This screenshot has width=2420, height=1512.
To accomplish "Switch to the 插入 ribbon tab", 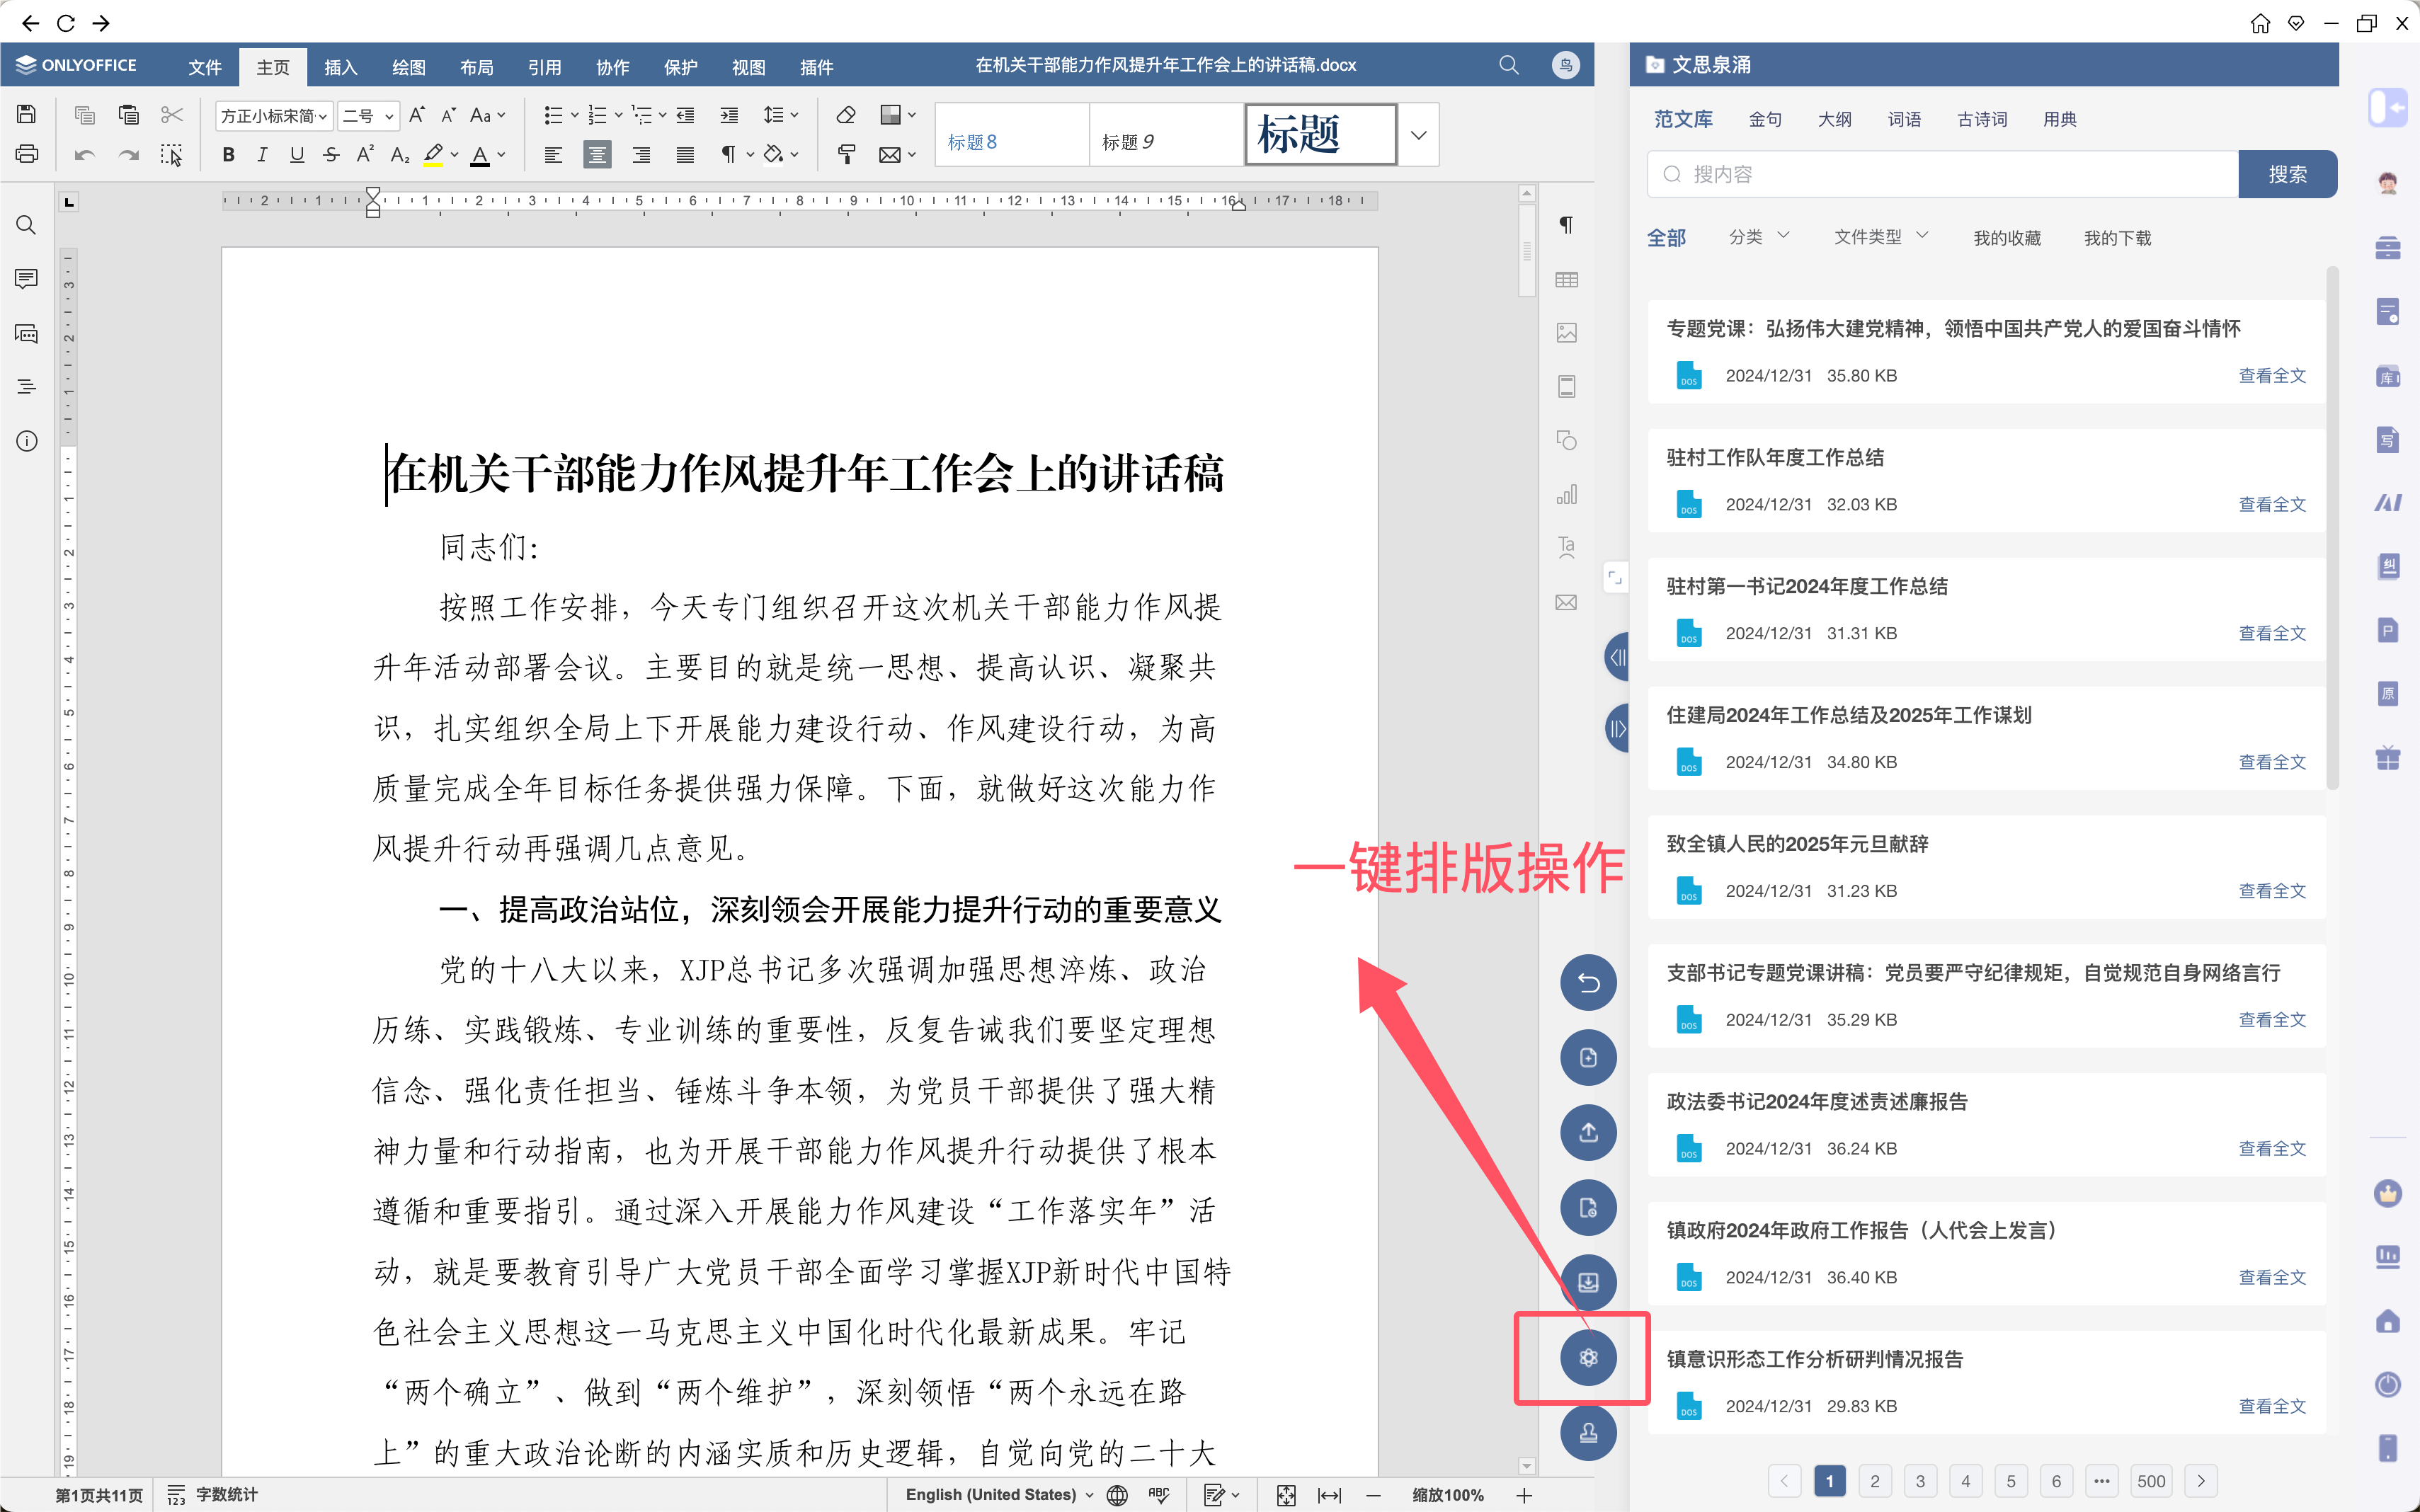I will pos(341,67).
